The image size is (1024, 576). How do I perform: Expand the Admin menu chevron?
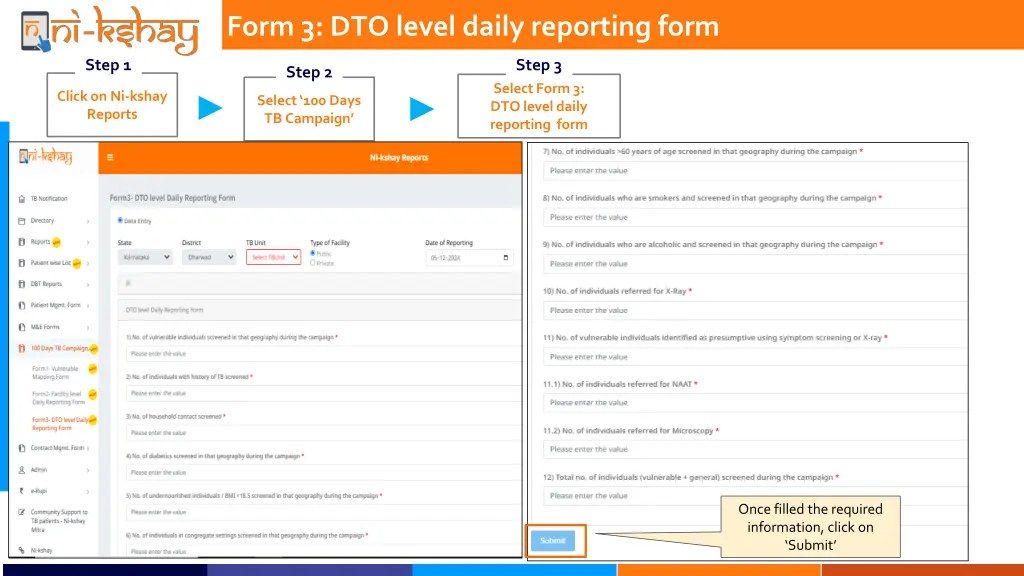pyautogui.click(x=88, y=470)
